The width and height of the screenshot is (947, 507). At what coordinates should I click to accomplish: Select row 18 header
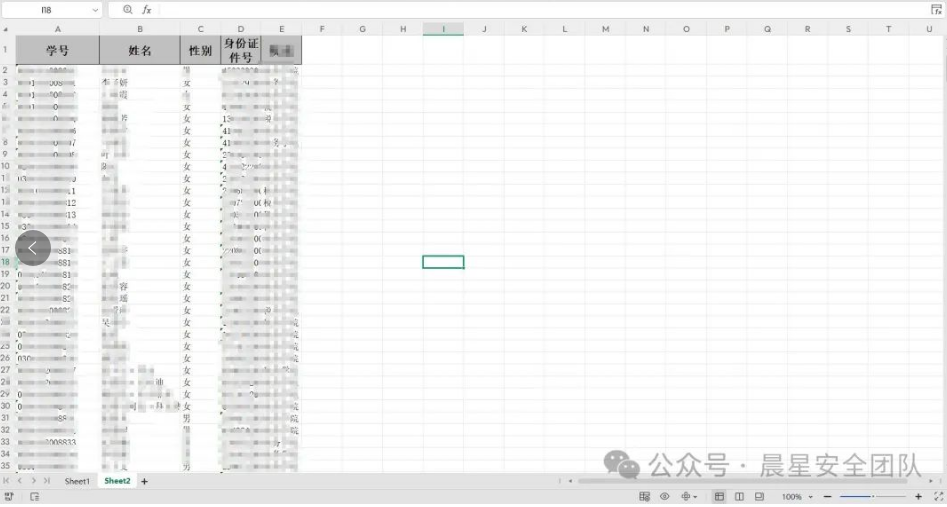(x=5, y=262)
